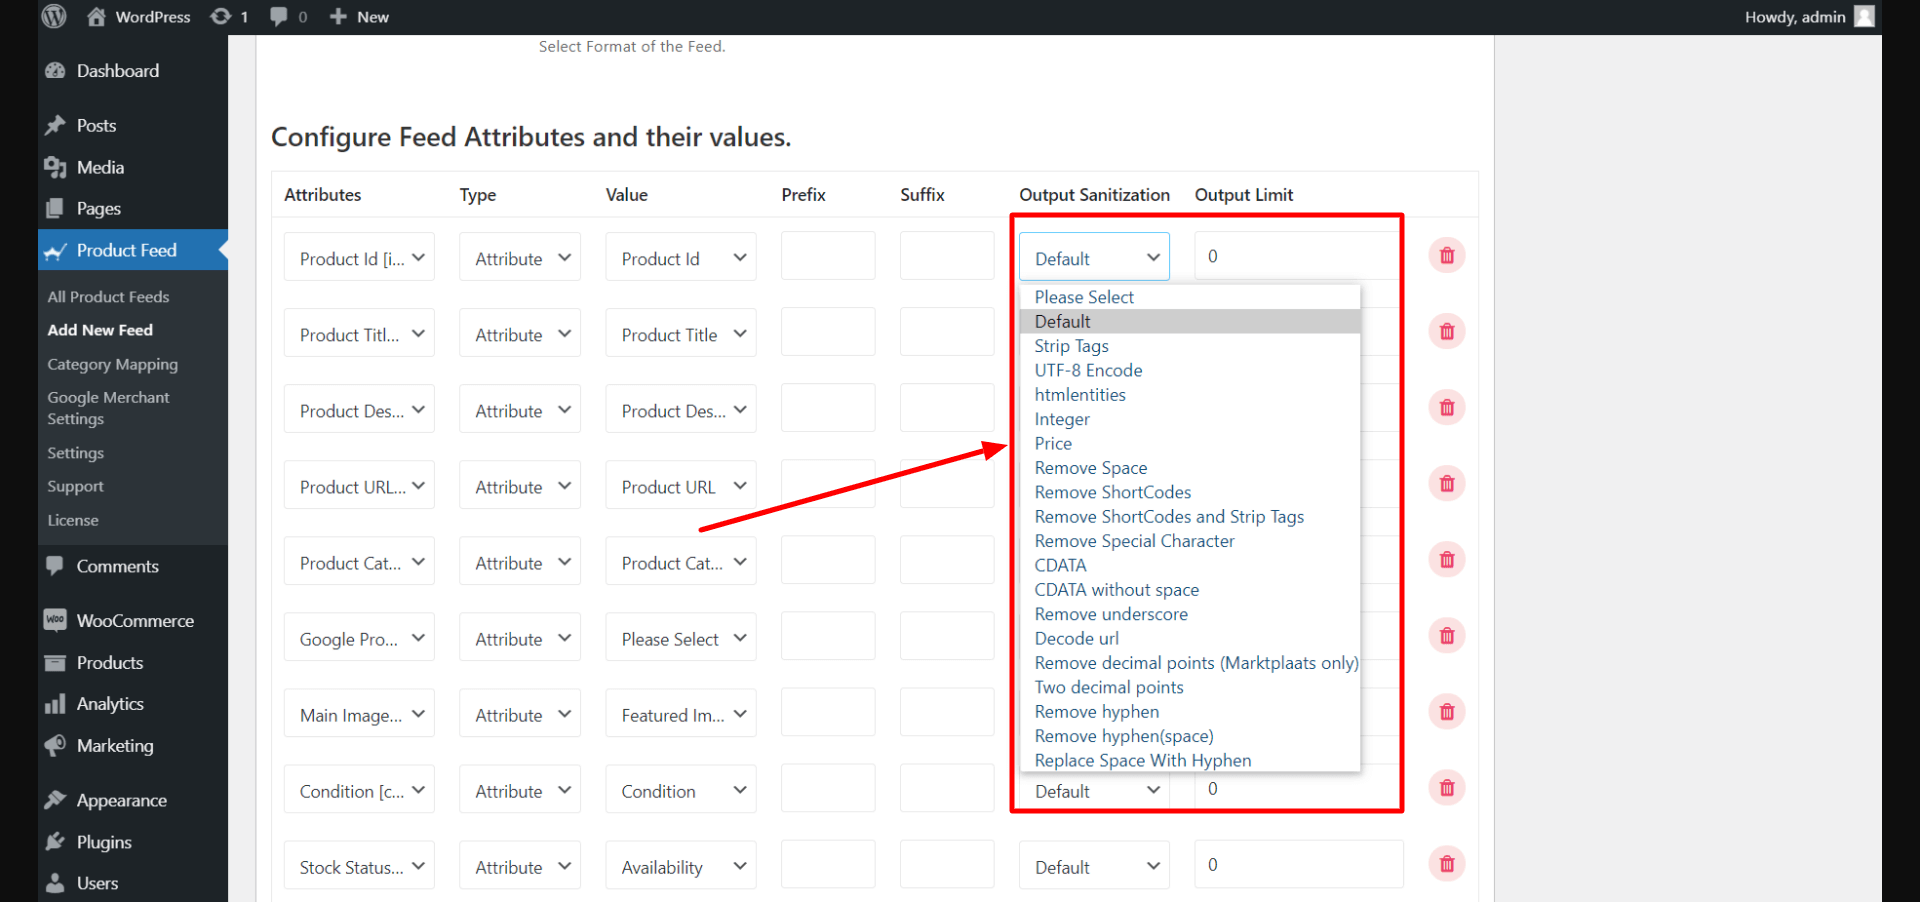Click the WordPress logo icon
Image resolution: width=1920 pixels, height=902 pixels.
54,16
